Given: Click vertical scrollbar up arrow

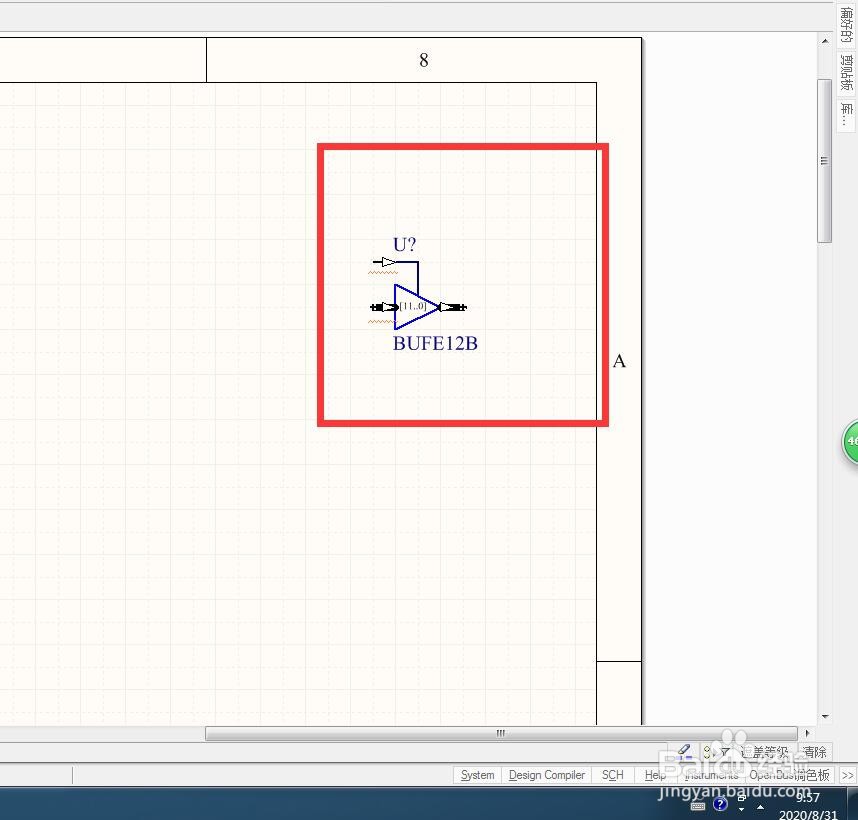Looking at the screenshot, I should tap(825, 40).
